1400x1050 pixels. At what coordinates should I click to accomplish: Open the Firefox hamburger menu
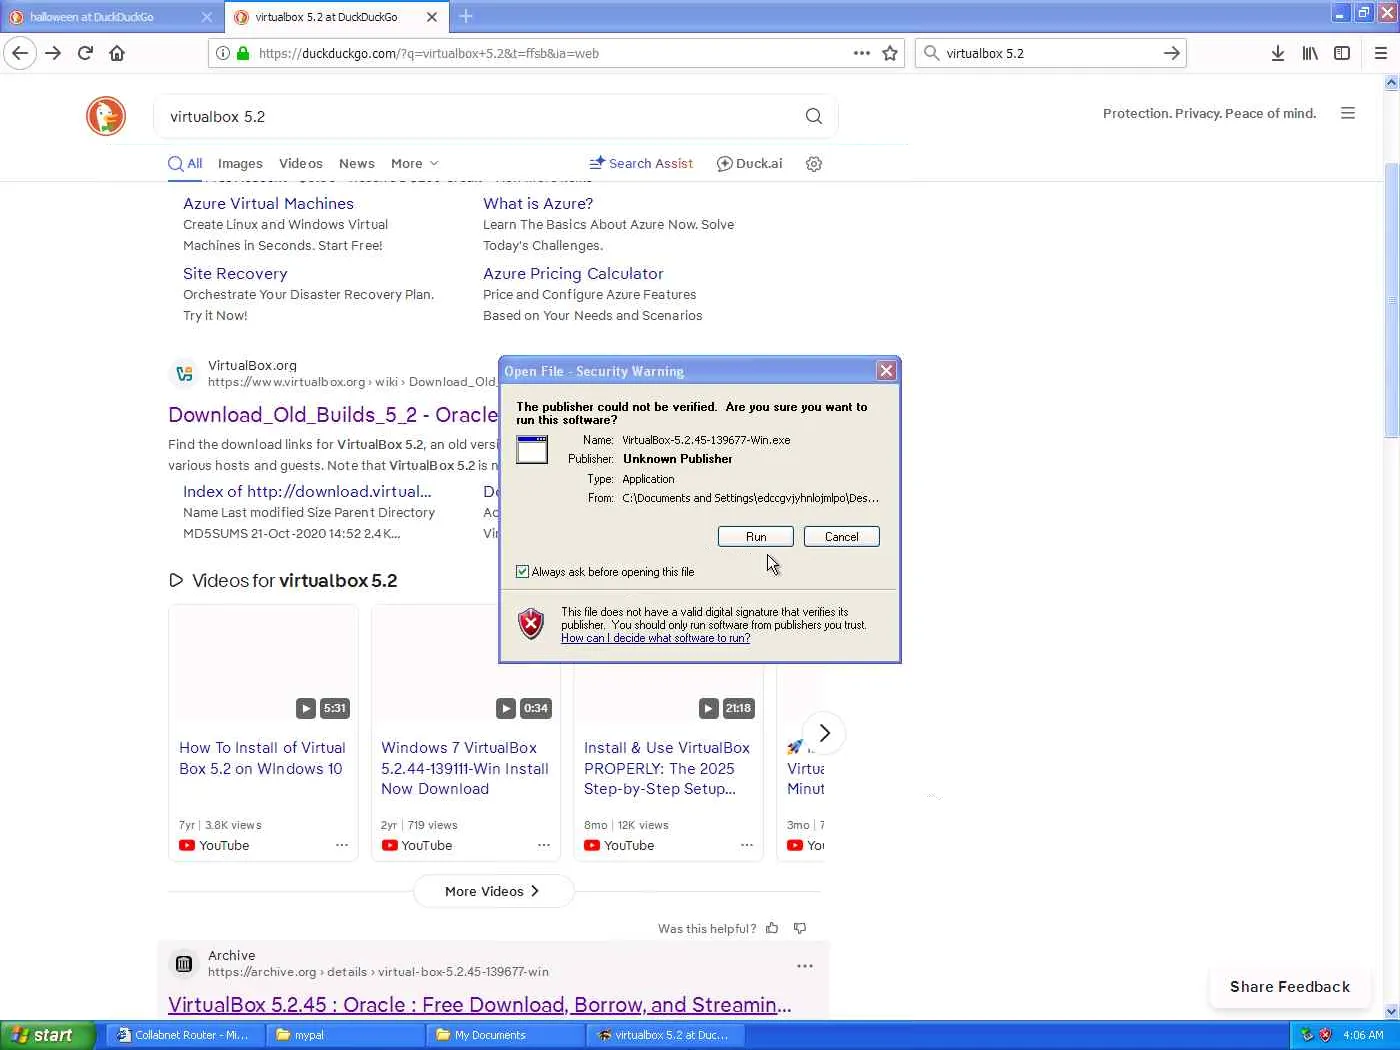pos(1381,53)
